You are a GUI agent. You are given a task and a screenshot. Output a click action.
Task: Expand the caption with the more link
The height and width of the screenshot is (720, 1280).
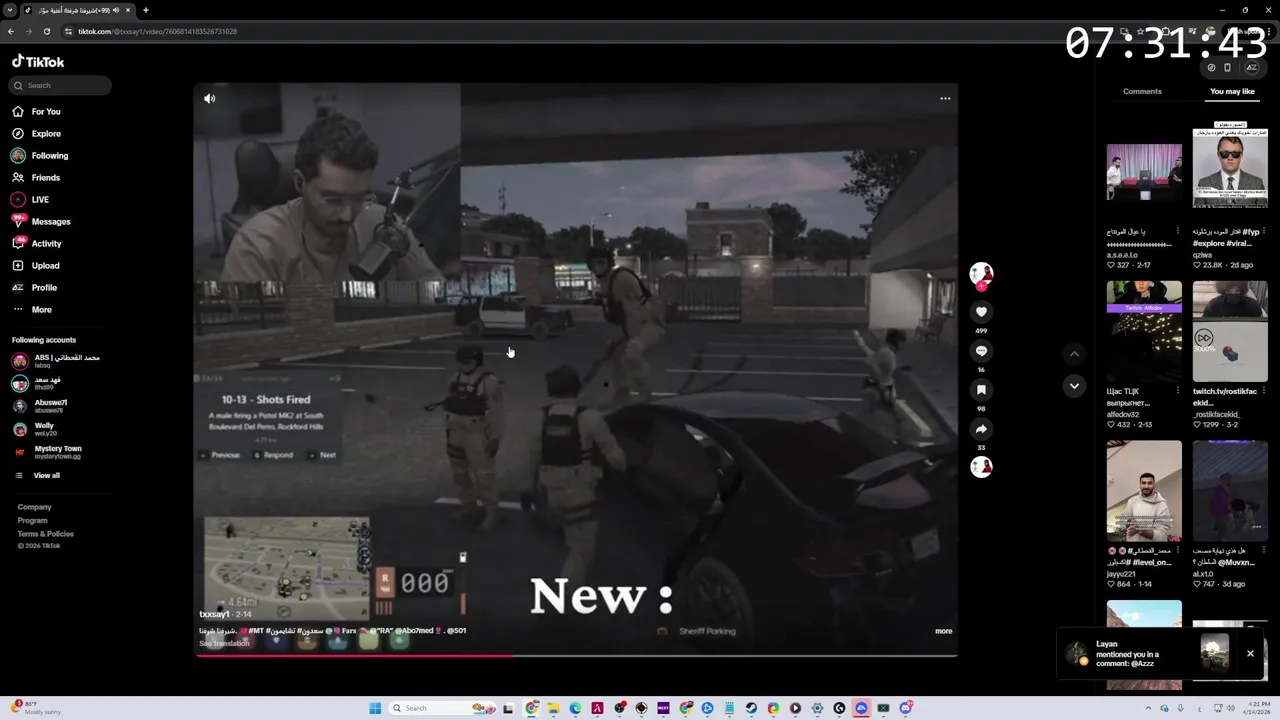(943, 631)
